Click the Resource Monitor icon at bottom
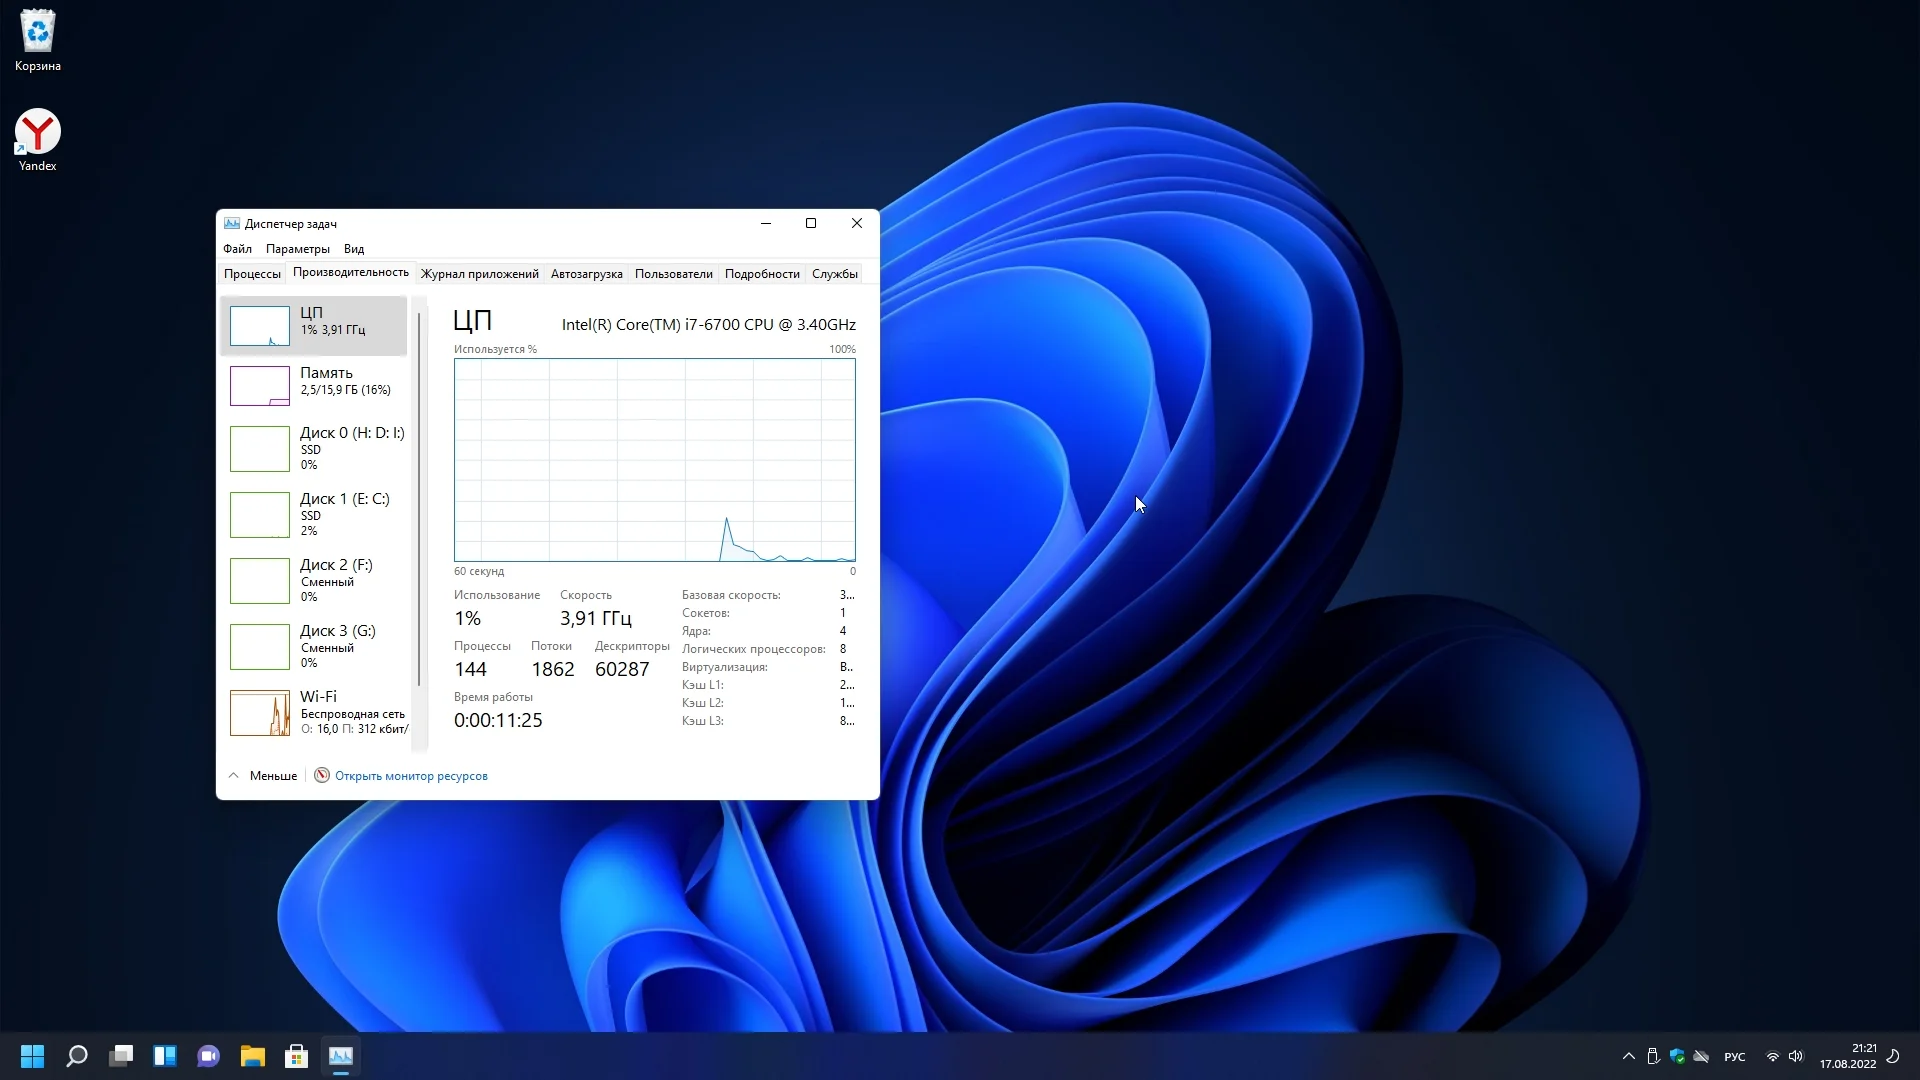The width and height of the screenshot is (1920, 1080). point(322,776)
